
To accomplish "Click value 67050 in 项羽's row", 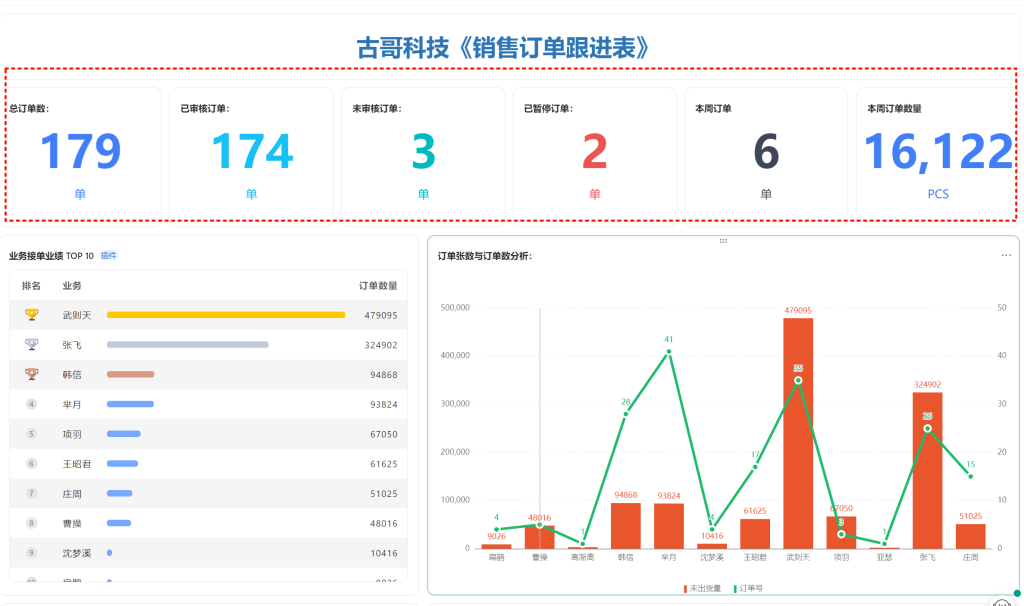I will click(384, 434).
